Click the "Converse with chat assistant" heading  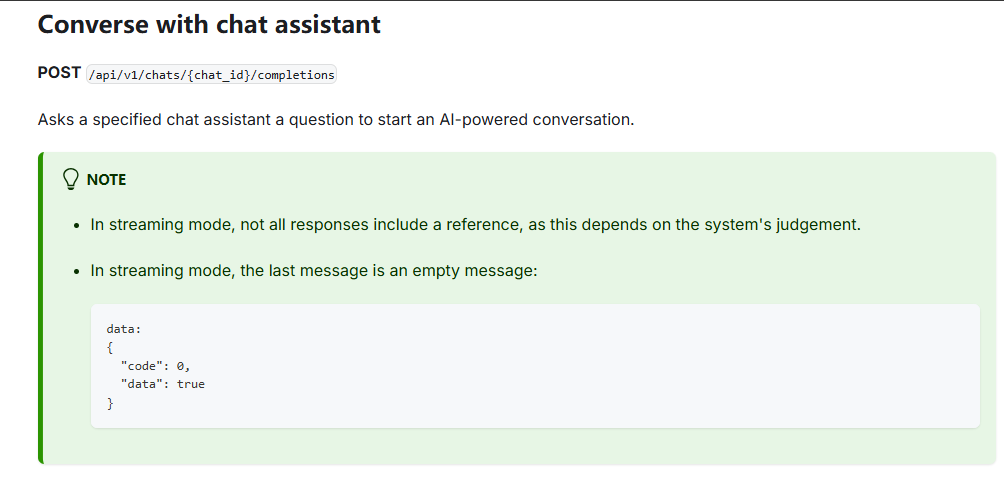pyautogui.click(x=209, y=24)
